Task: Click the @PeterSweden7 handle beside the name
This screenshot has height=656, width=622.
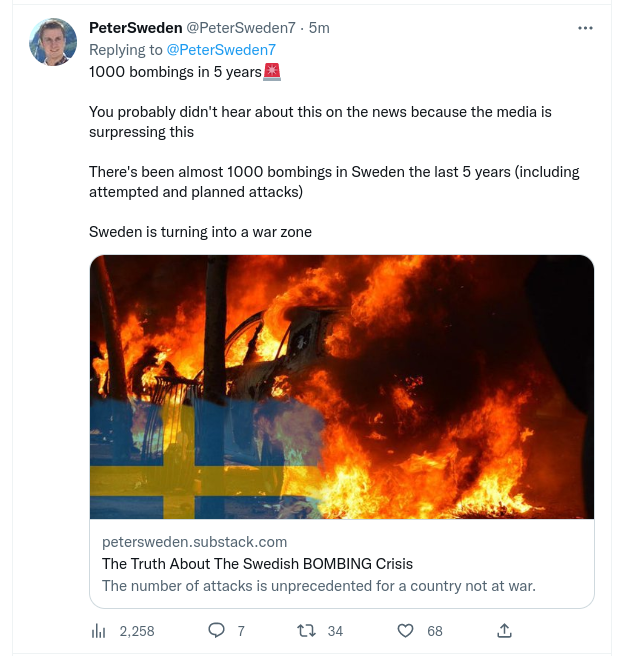Action: pos(243,28)
